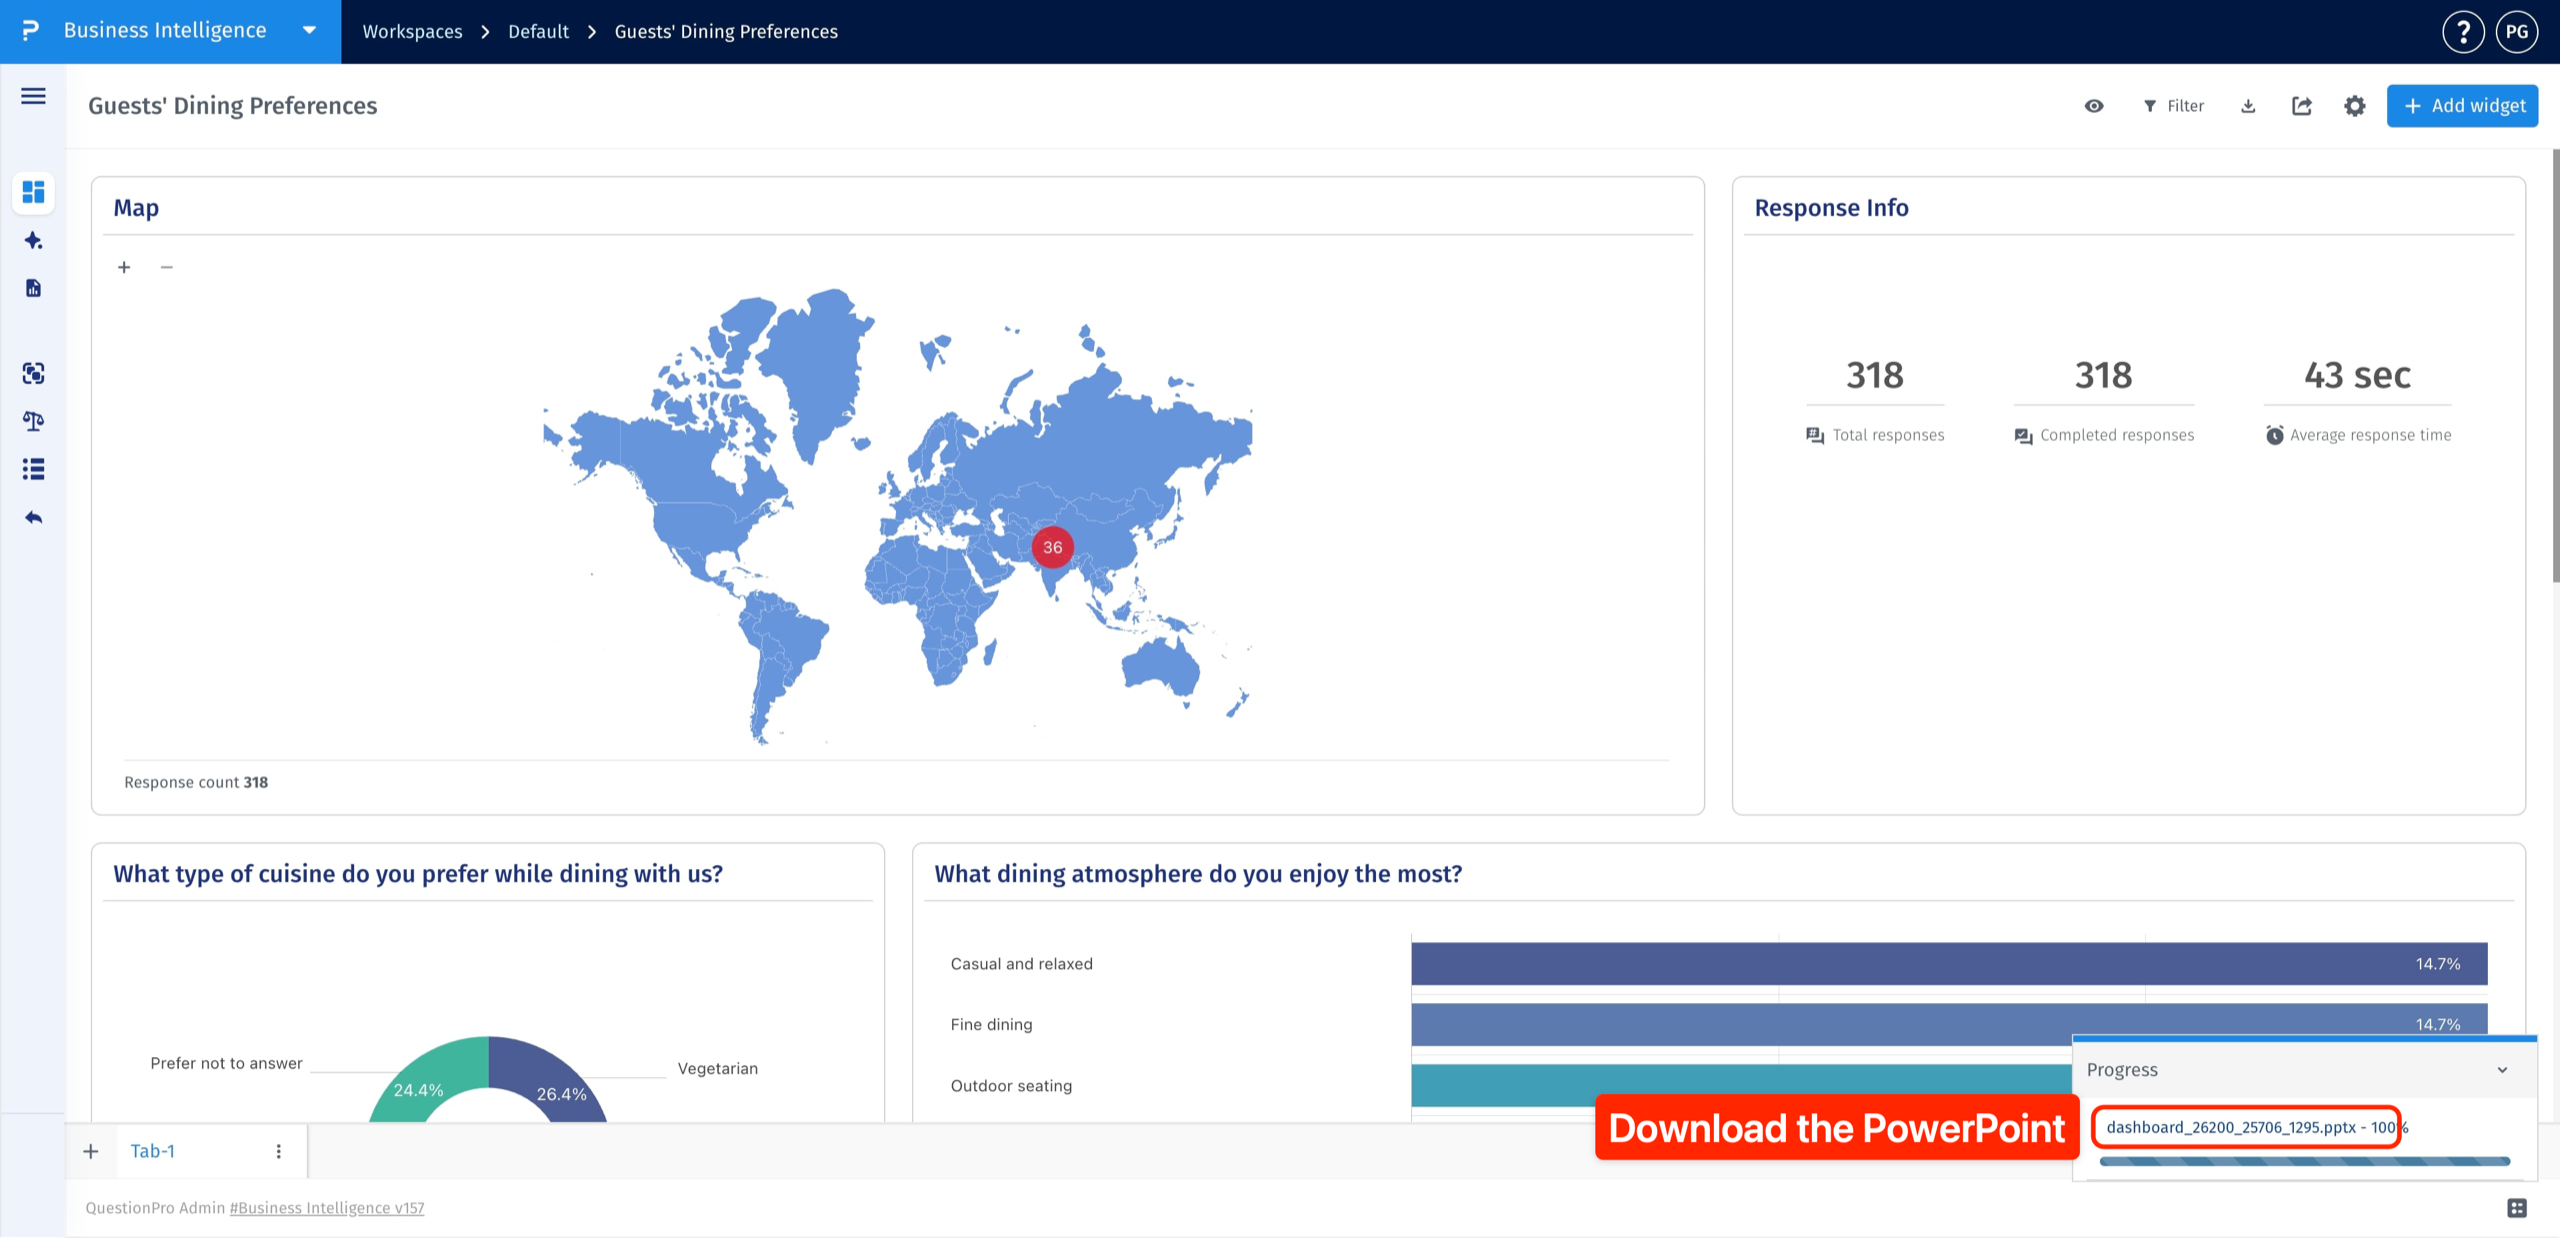Go to Workspaces breadcrumb
2560x1238 pixels.
click(412, 32)
